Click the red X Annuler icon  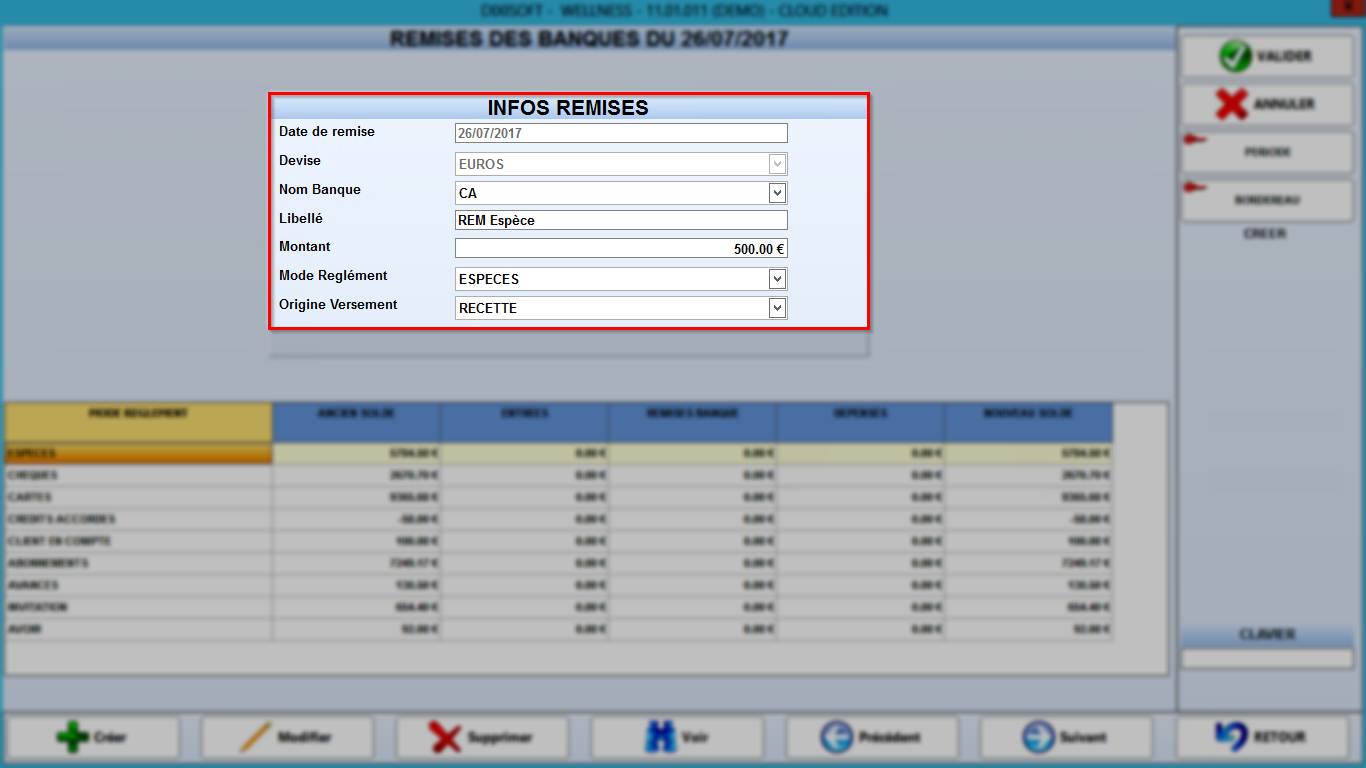(x=1231, y=104)
